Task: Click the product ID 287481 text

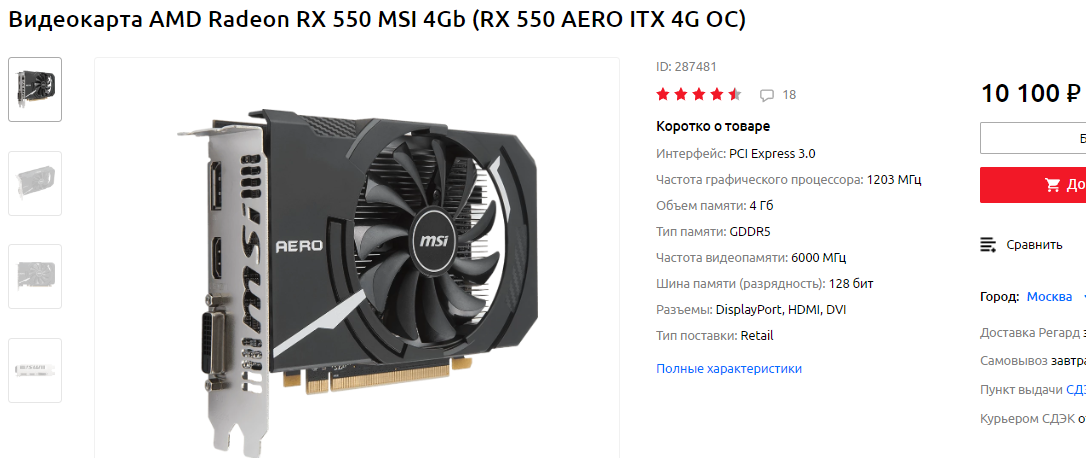Action: (x=686, y=67)
